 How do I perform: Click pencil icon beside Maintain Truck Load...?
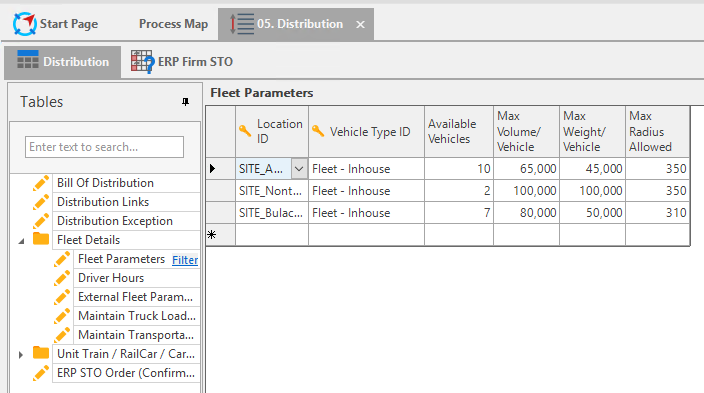[62, 316]
